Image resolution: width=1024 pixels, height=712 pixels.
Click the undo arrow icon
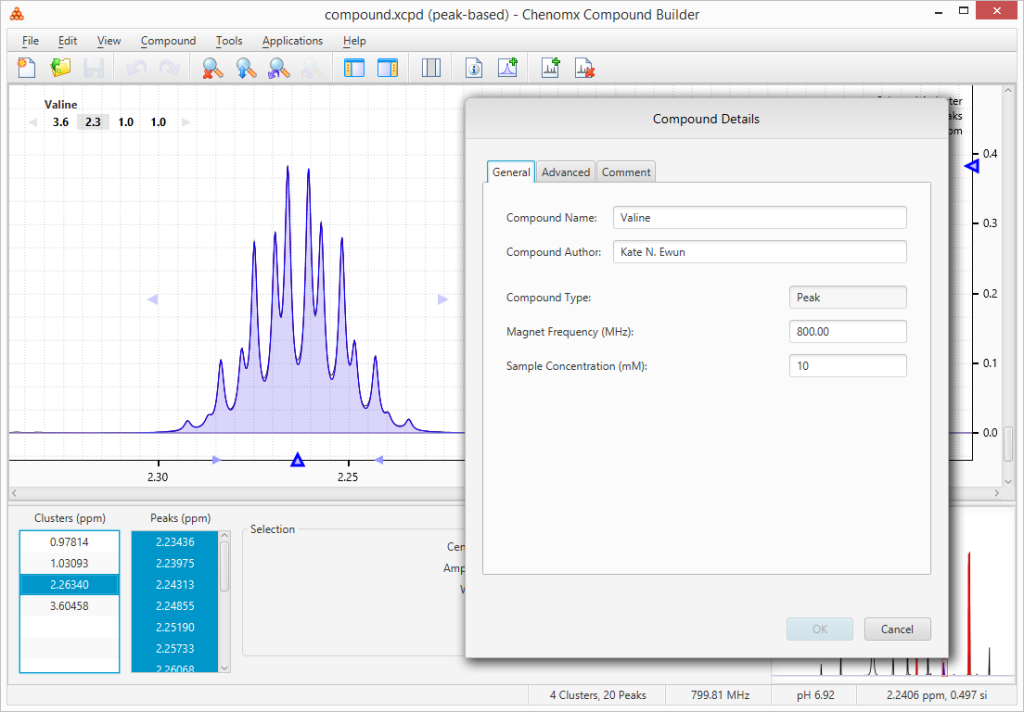point(136,67)
